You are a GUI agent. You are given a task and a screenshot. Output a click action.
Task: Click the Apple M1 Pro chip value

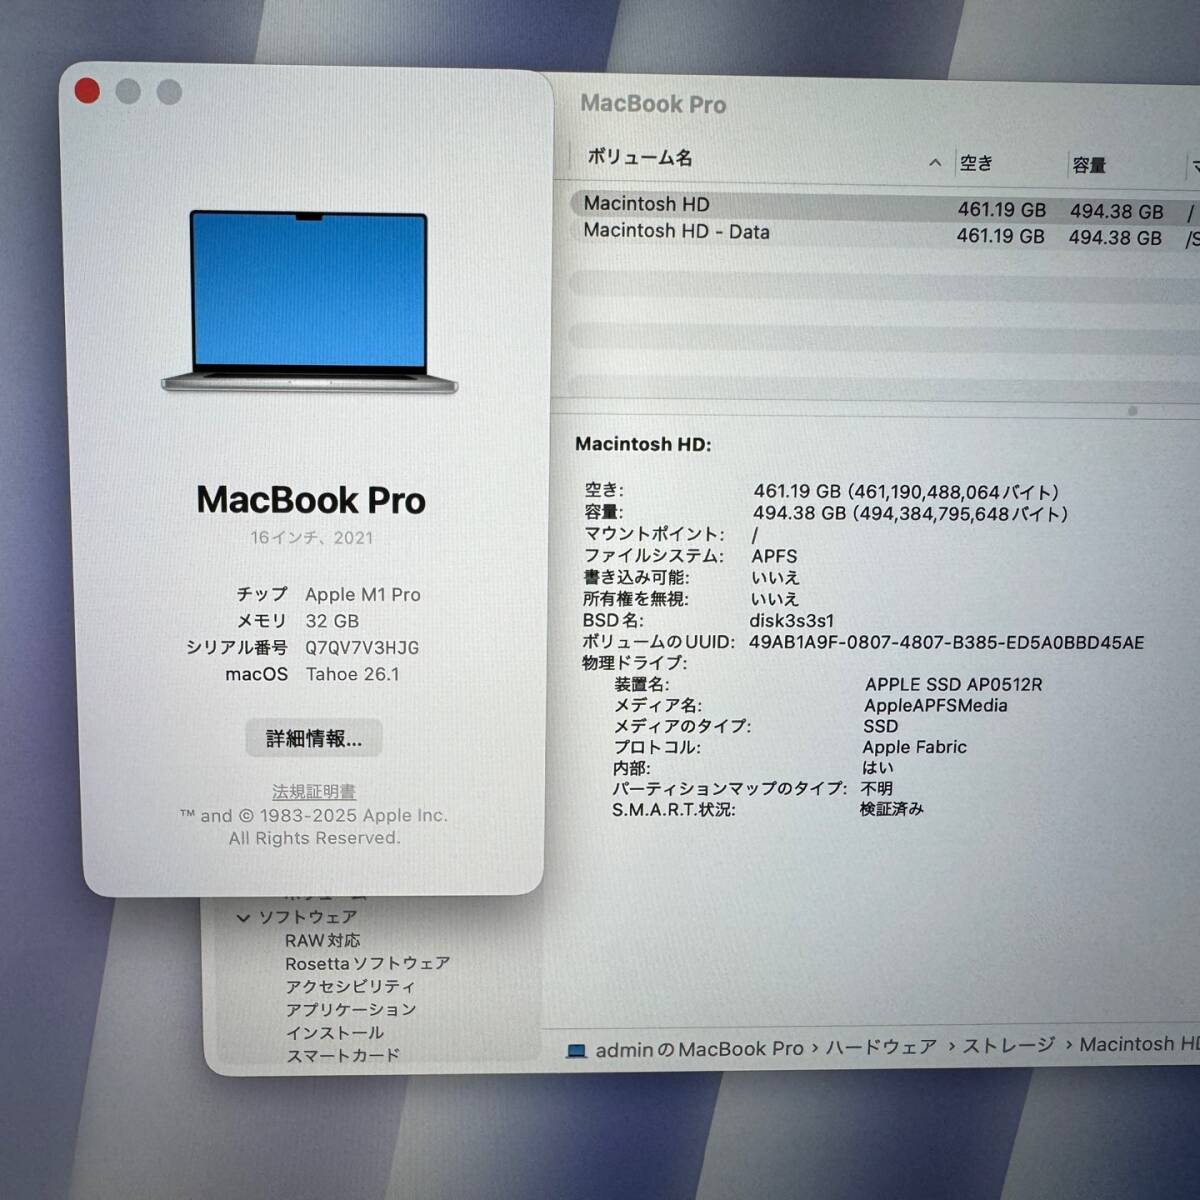pos(363,594)
